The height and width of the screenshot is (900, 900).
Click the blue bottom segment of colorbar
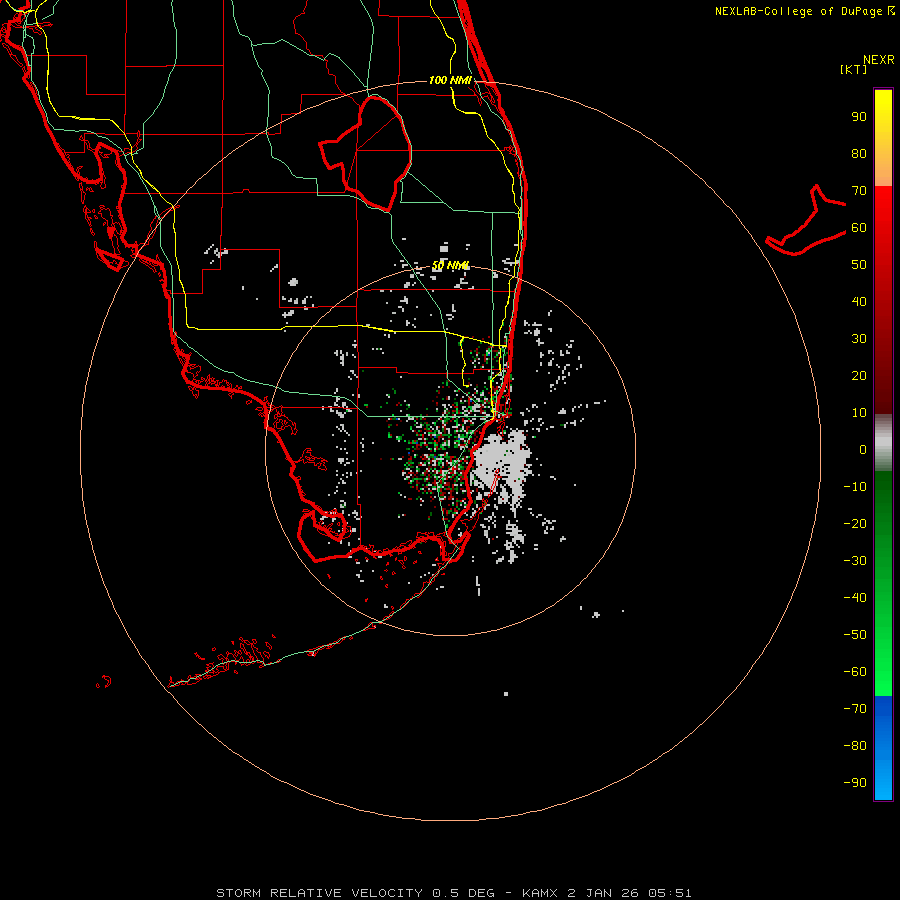883,748
